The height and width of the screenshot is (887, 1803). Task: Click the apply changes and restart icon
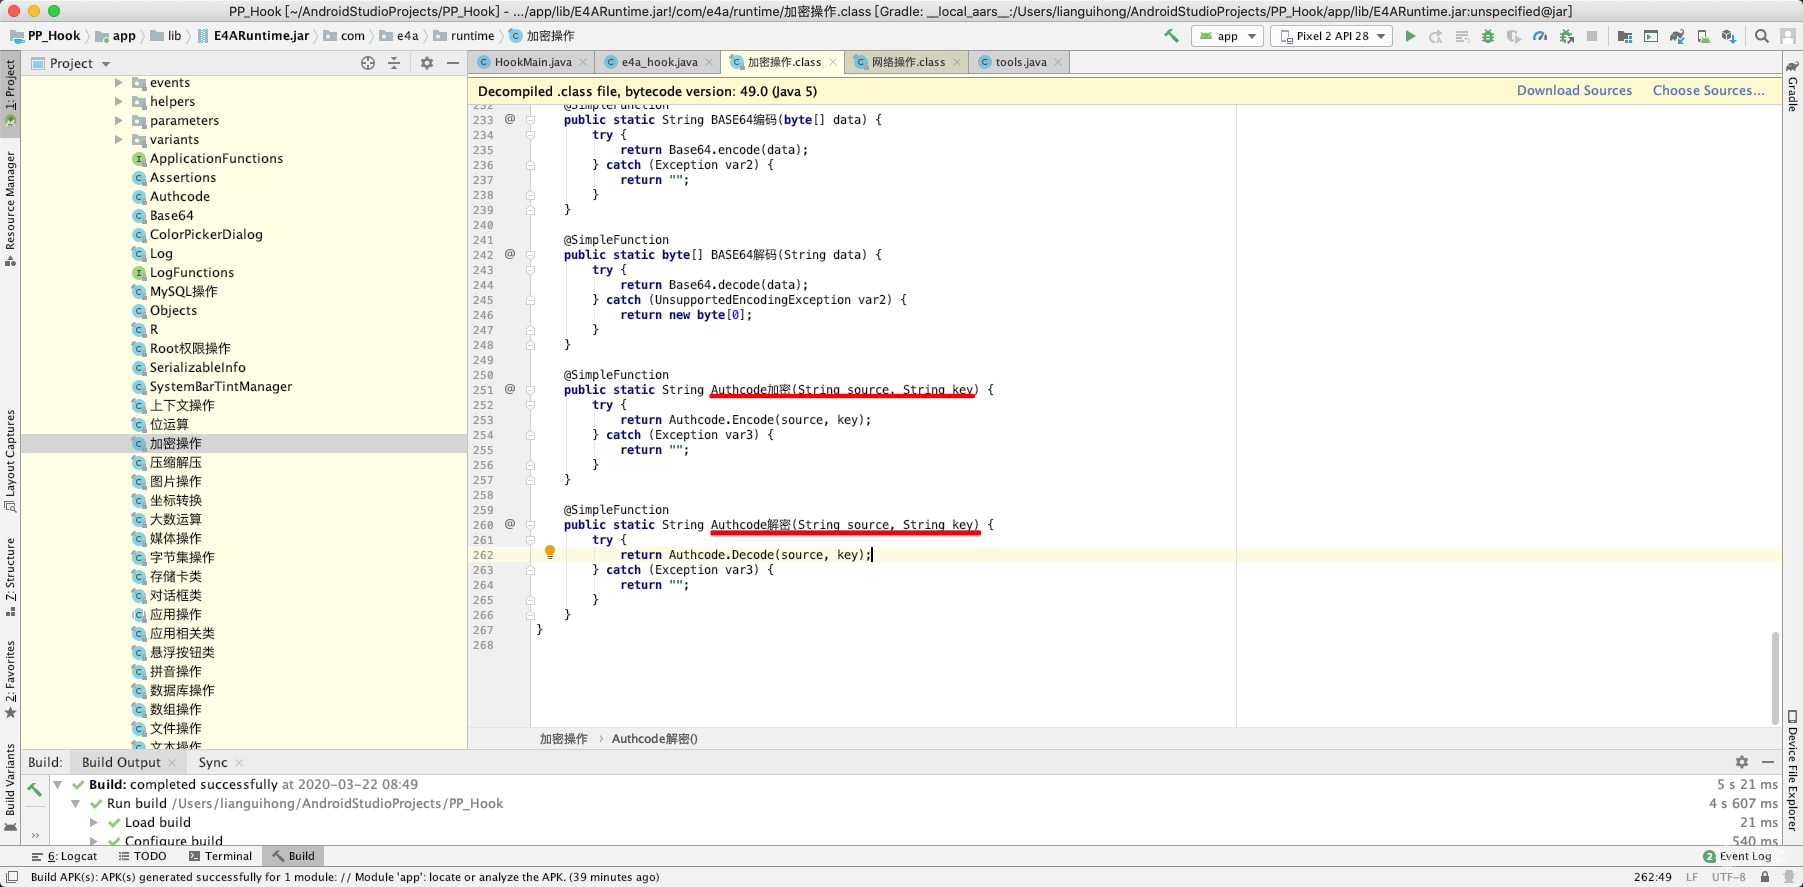(x=1436, y=36)
